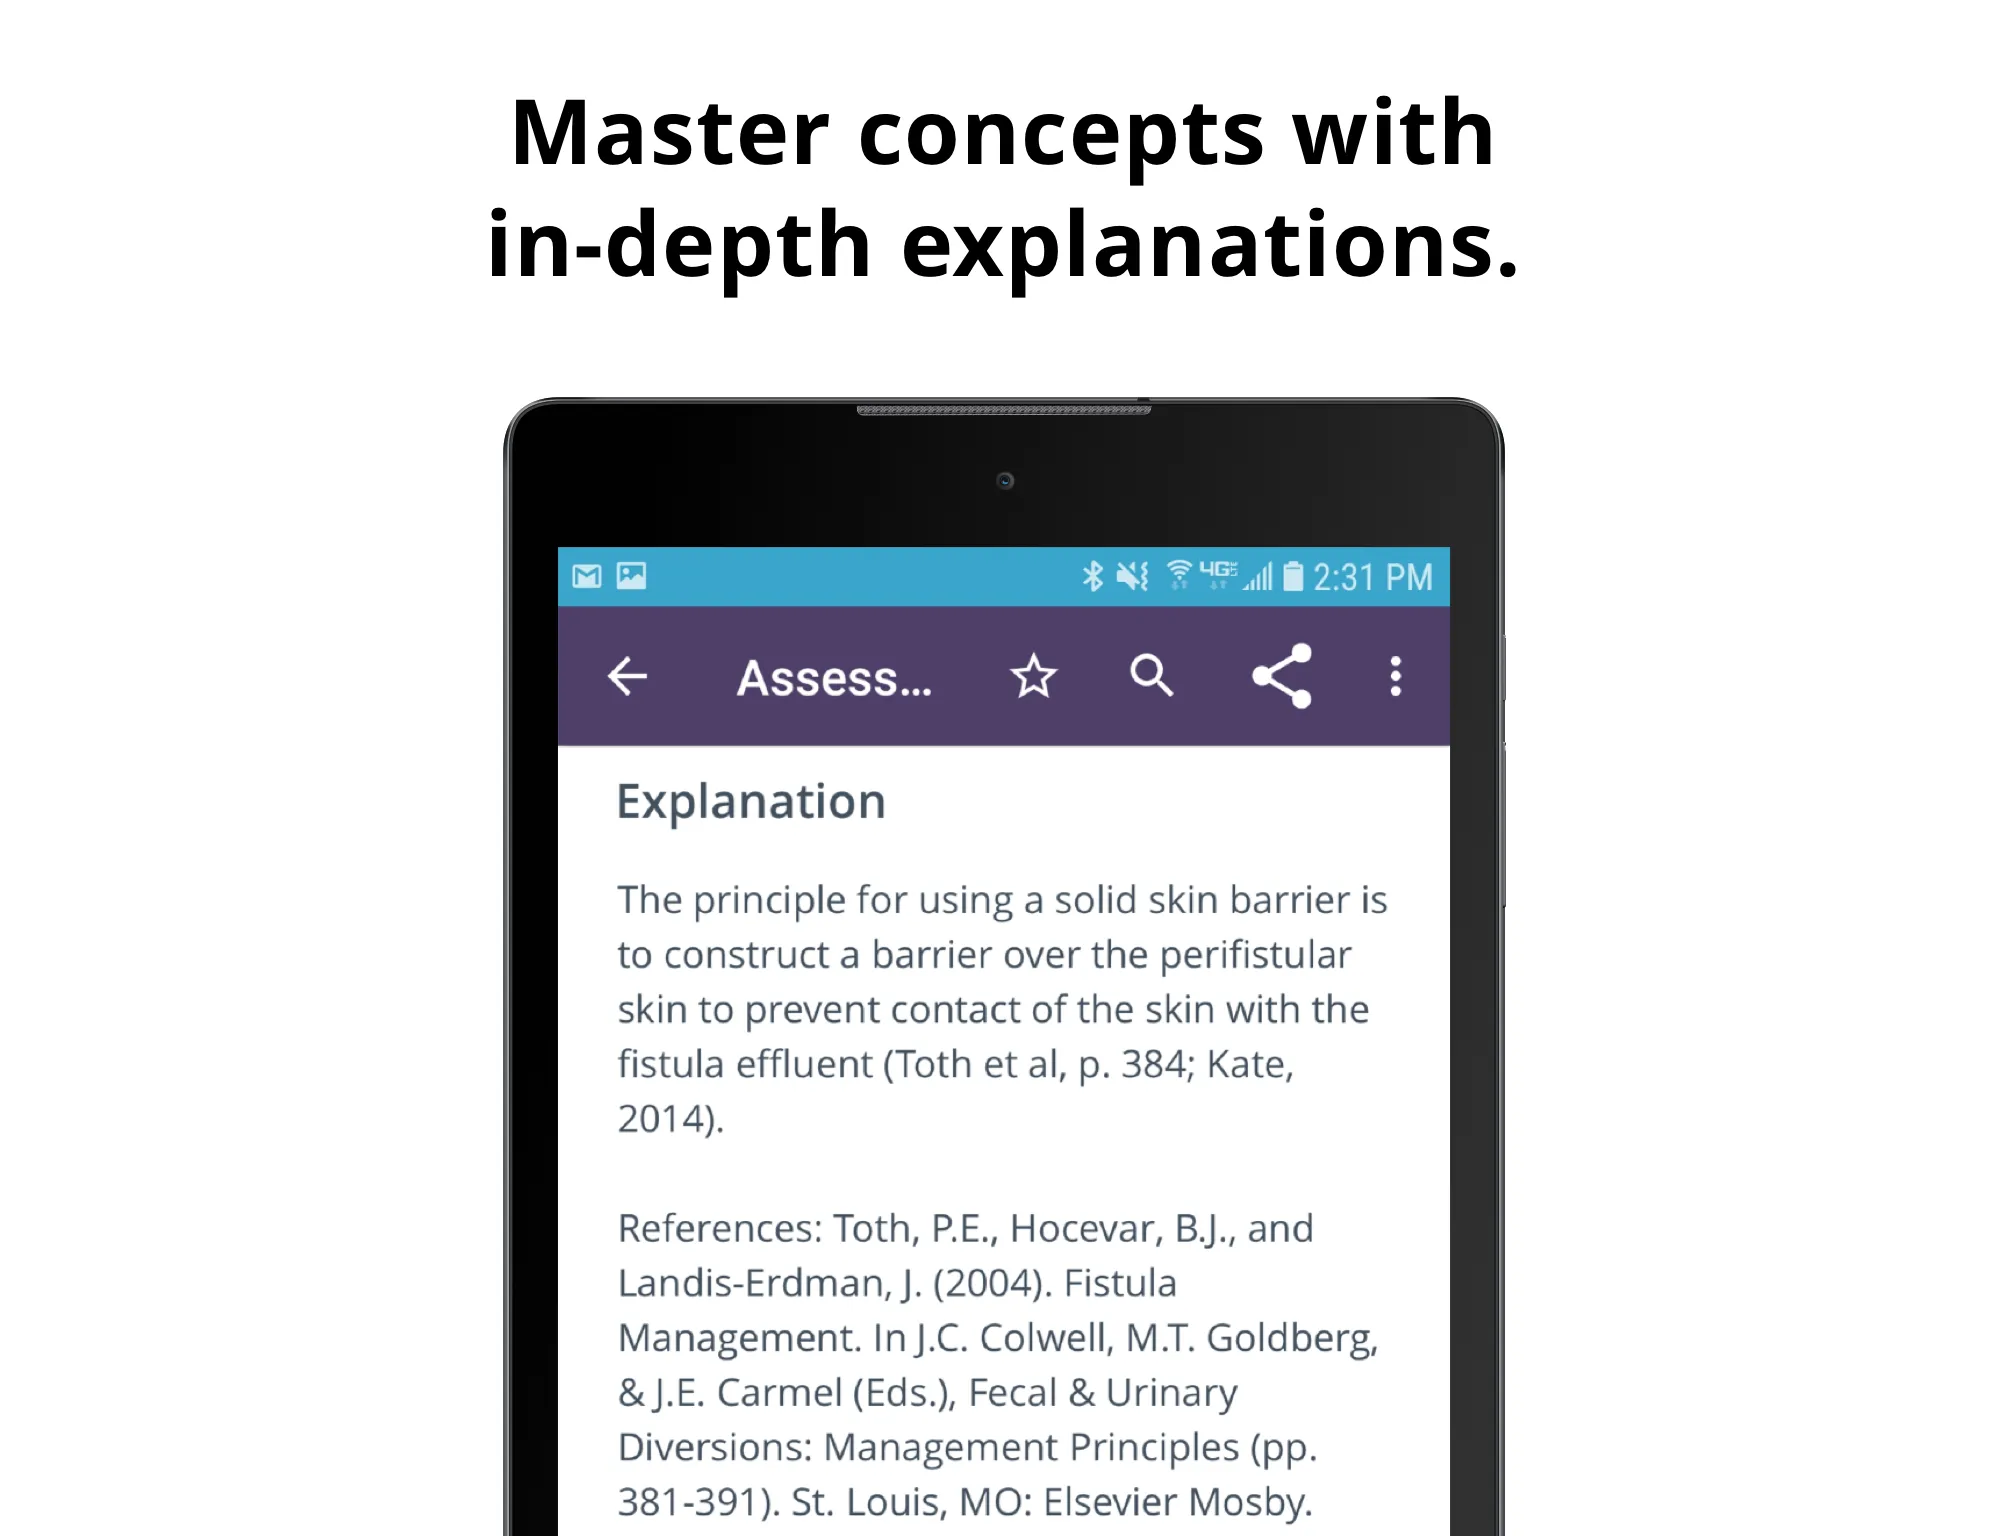The width and height of the screenshot is (2008, 1536).
Task: Tap the search icon in toolbar
Action: click(x=1155, y=674)
